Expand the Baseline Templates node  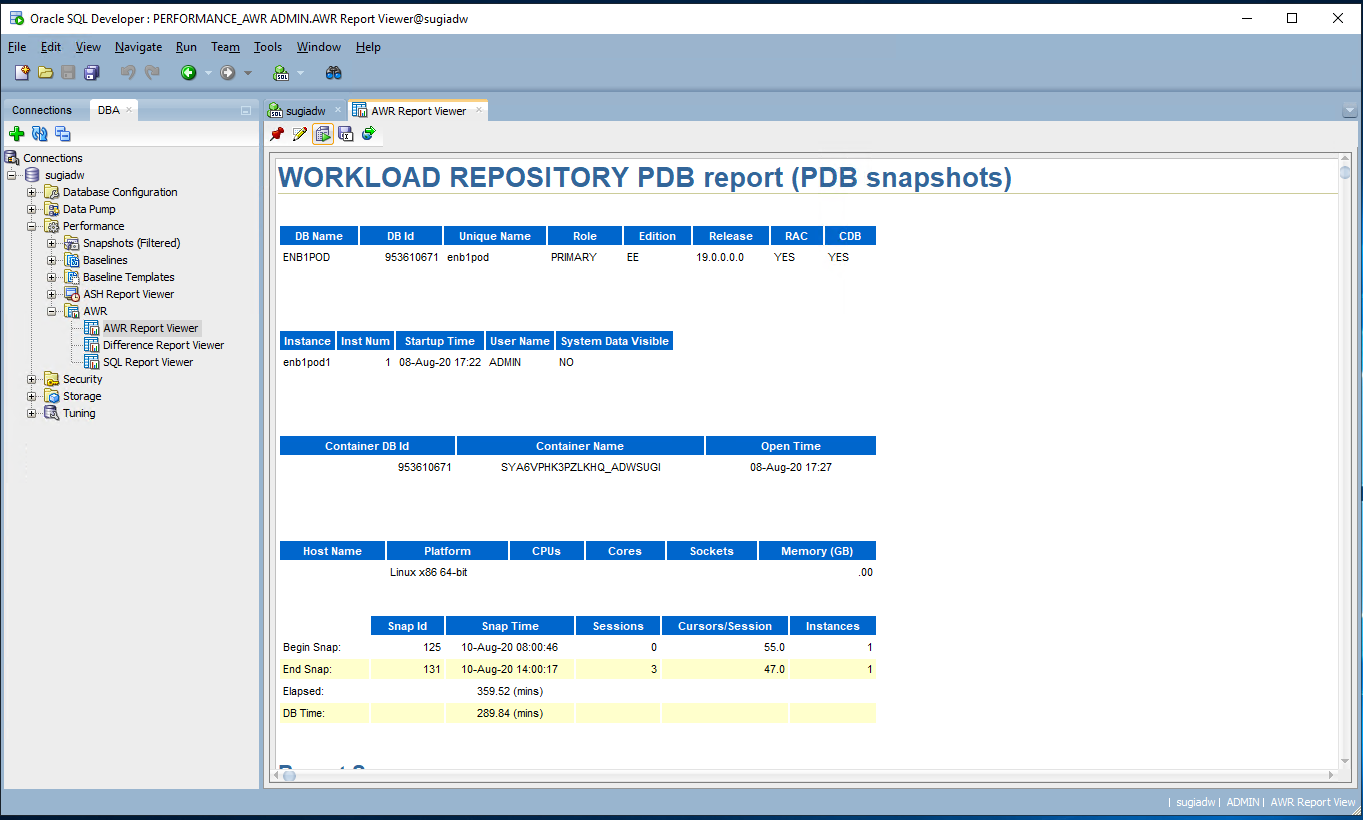[52, 277]
